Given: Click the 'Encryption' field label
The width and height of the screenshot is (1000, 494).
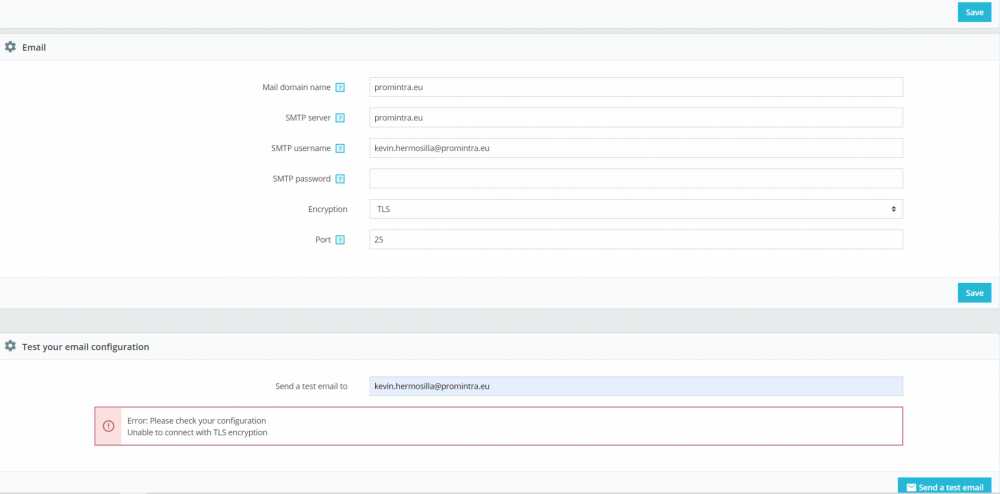Looking at the screenshot, I should (328, 209).
